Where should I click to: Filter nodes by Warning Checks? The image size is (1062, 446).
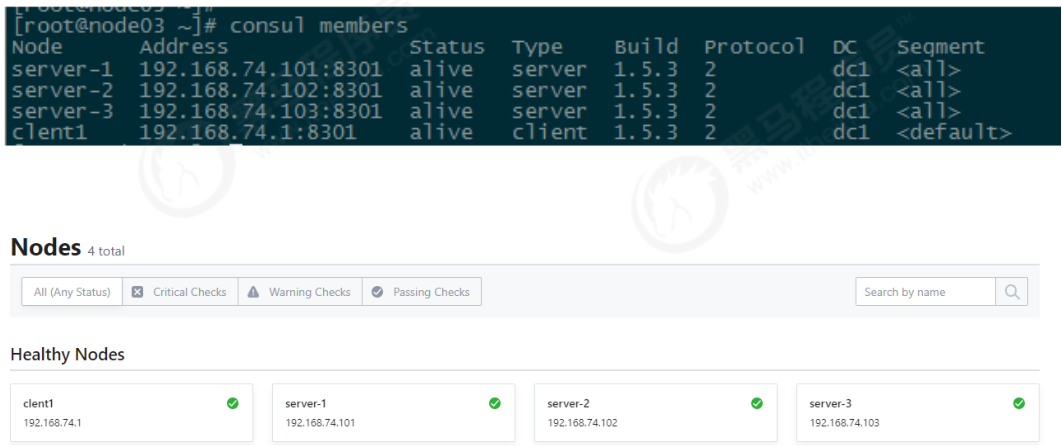(x=300, y=292)
